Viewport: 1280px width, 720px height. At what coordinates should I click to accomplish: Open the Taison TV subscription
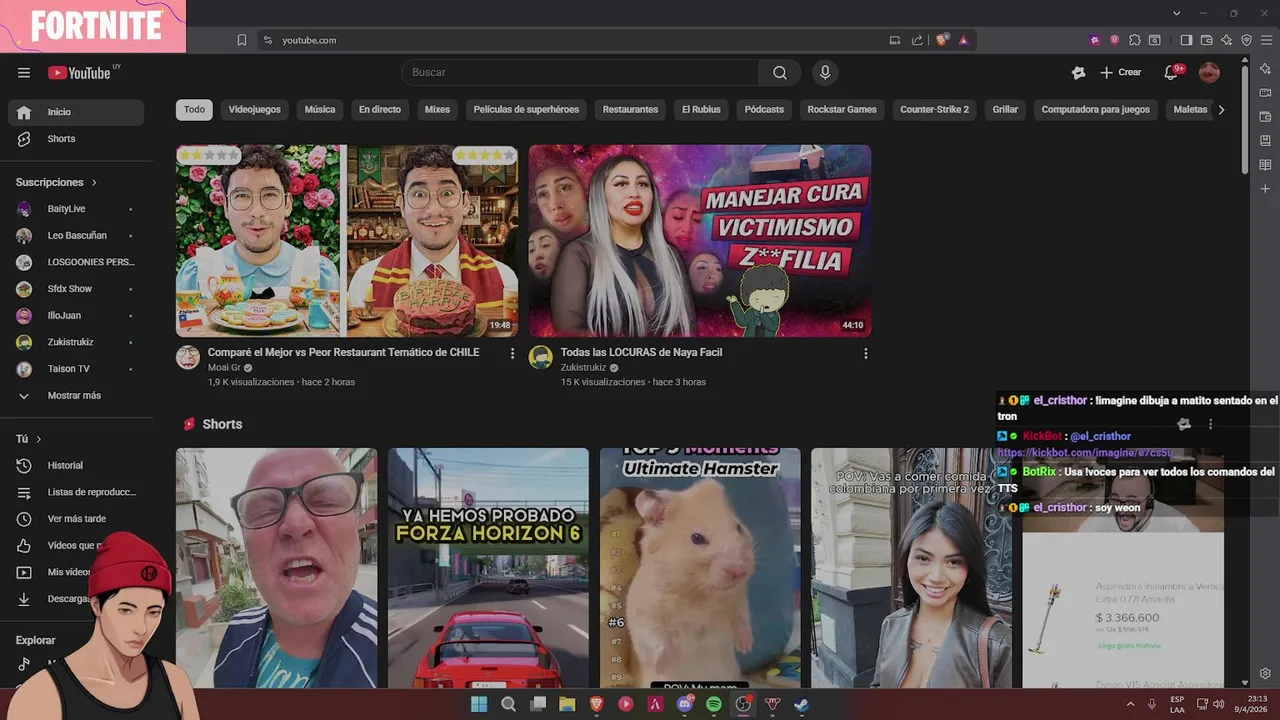pos(76,369)
